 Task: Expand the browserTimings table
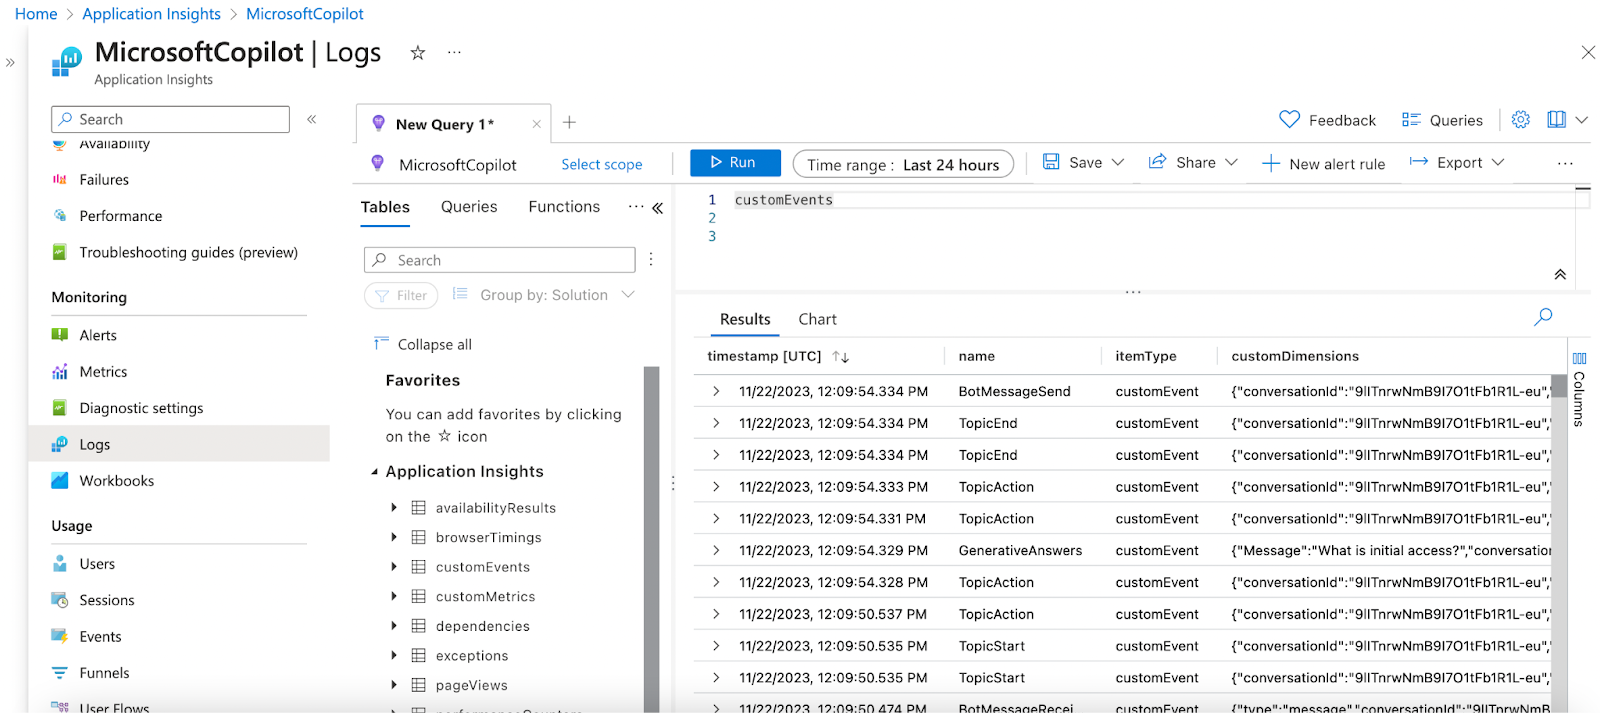[x=394, y=538]
